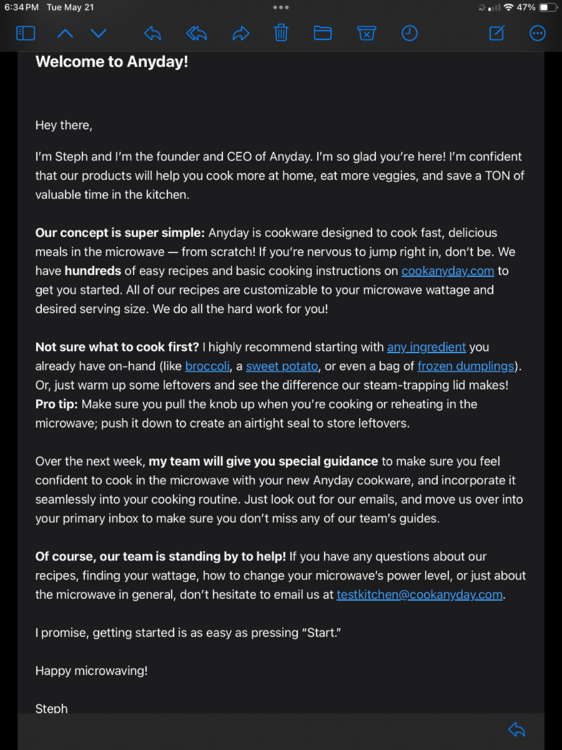Viewport: 562px width, 750px height.
Task: Delete the message using the trash icon
Action: point(281,33)
